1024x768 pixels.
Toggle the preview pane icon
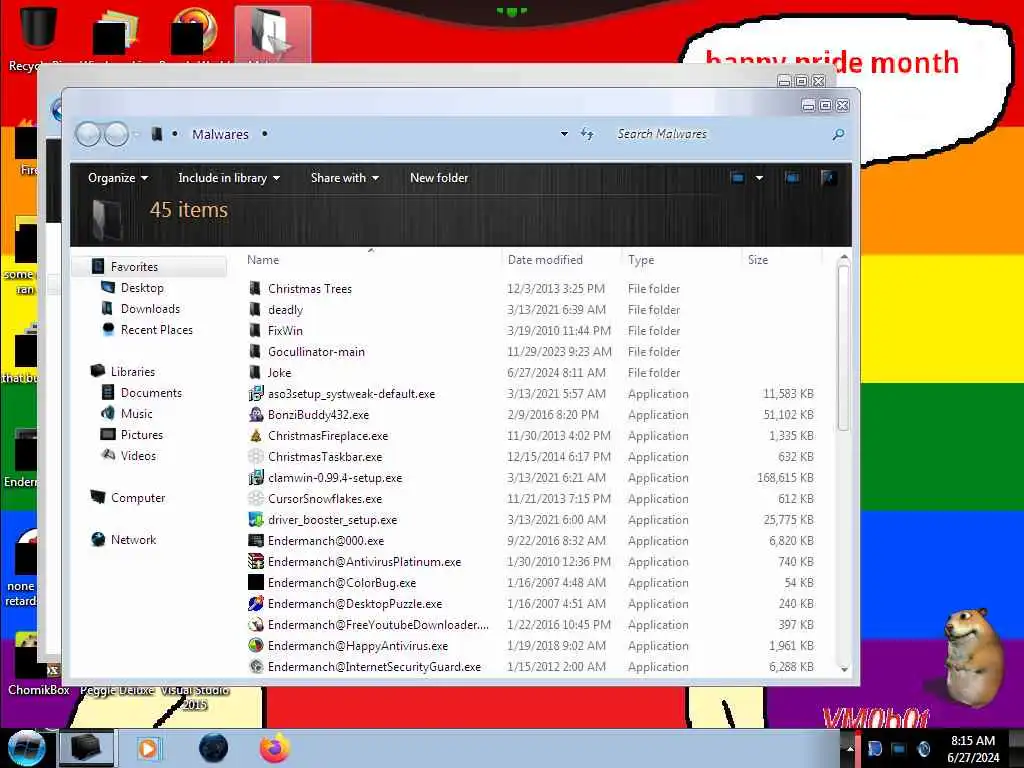(792, 178)
